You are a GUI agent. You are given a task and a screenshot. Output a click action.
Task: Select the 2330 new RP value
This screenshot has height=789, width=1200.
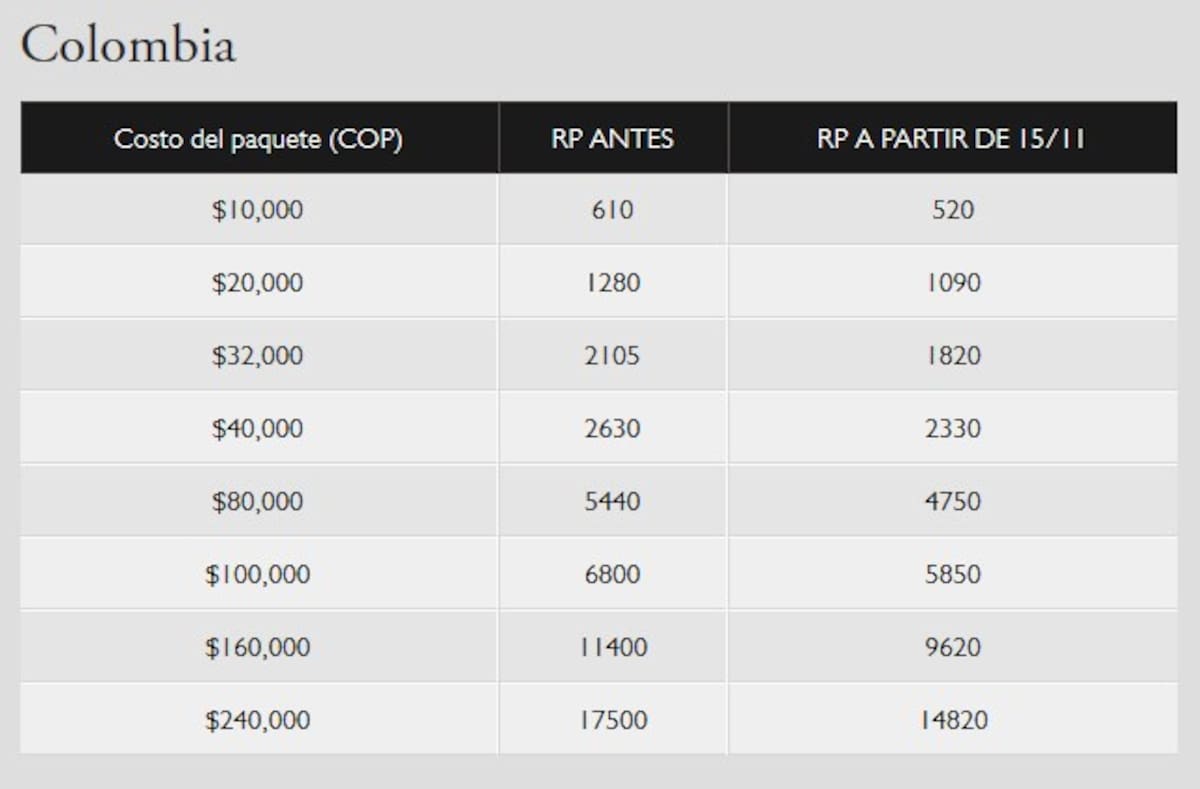952,429
